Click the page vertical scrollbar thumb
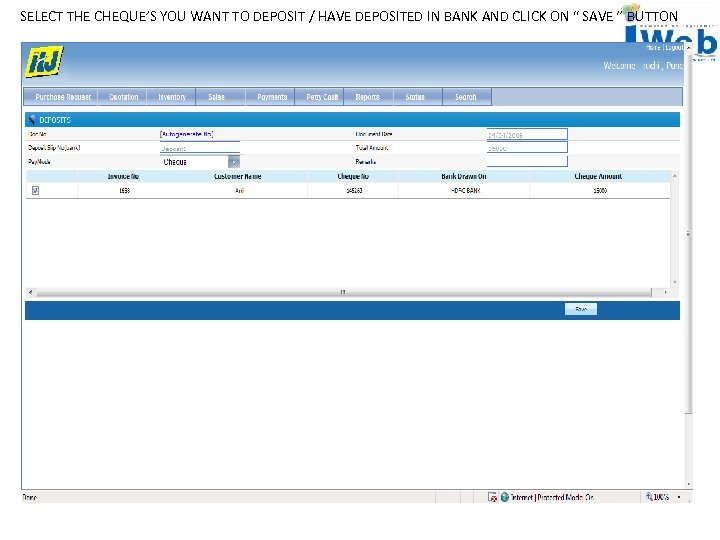The width and height of the screenshot is (720, 540). point(688,233)
